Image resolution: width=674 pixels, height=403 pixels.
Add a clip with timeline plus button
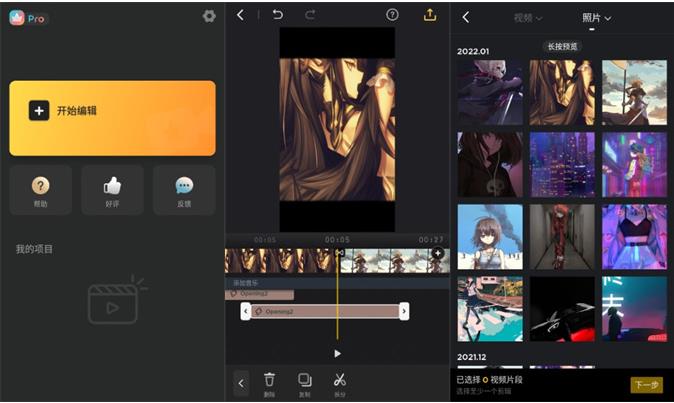point(438,253)
